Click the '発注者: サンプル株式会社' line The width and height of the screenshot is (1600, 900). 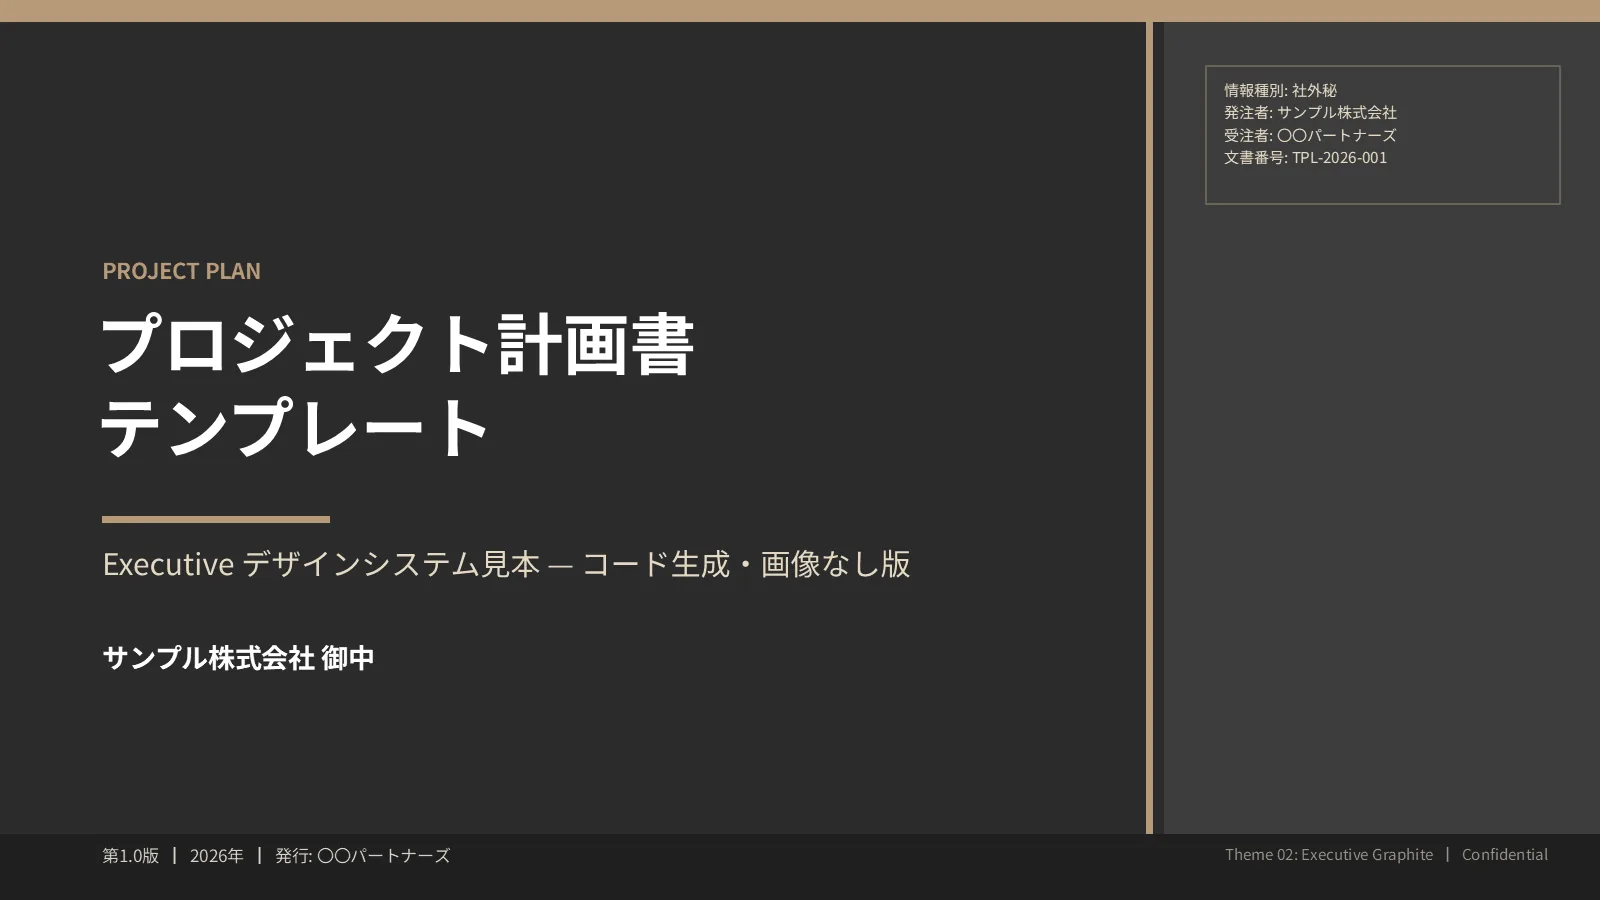[x=1310, y=112]
